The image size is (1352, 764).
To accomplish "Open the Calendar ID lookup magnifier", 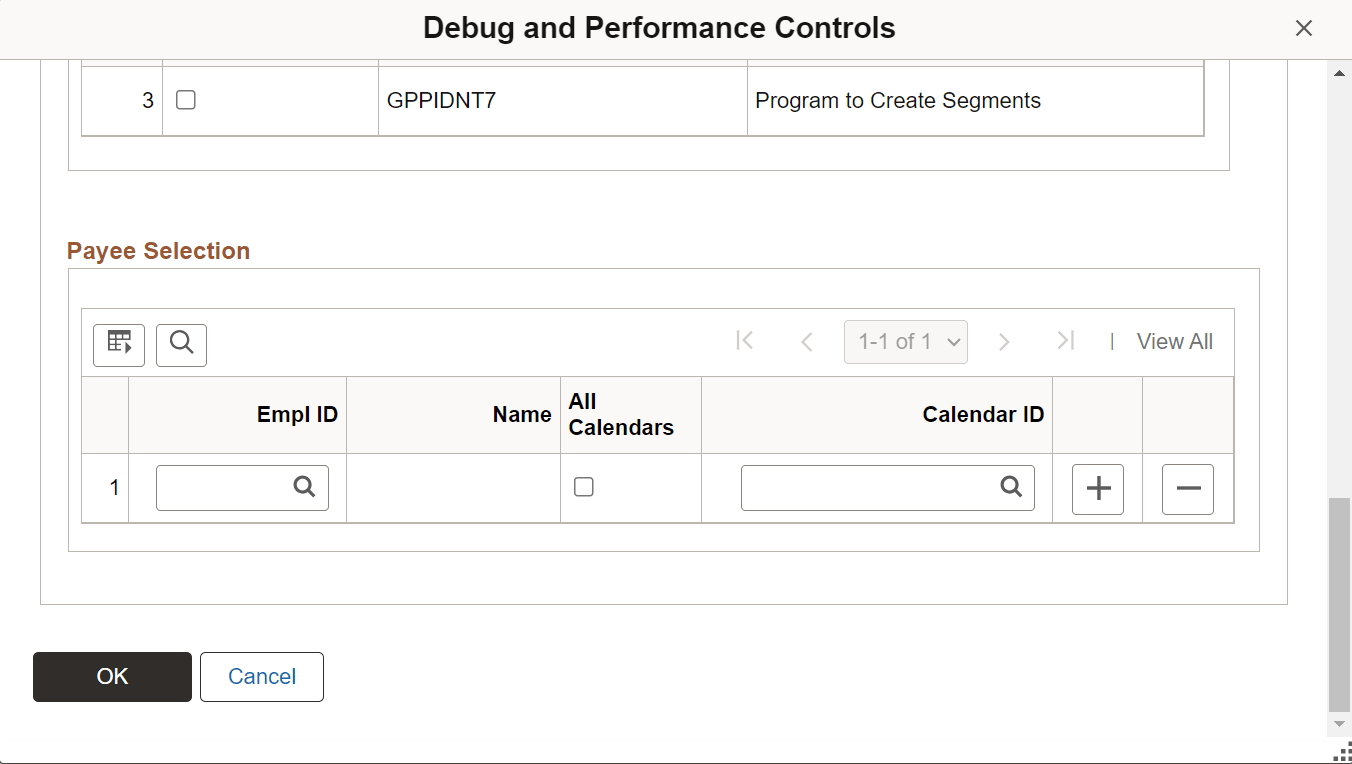I will pyautogui.click(x=1009, y=487).
